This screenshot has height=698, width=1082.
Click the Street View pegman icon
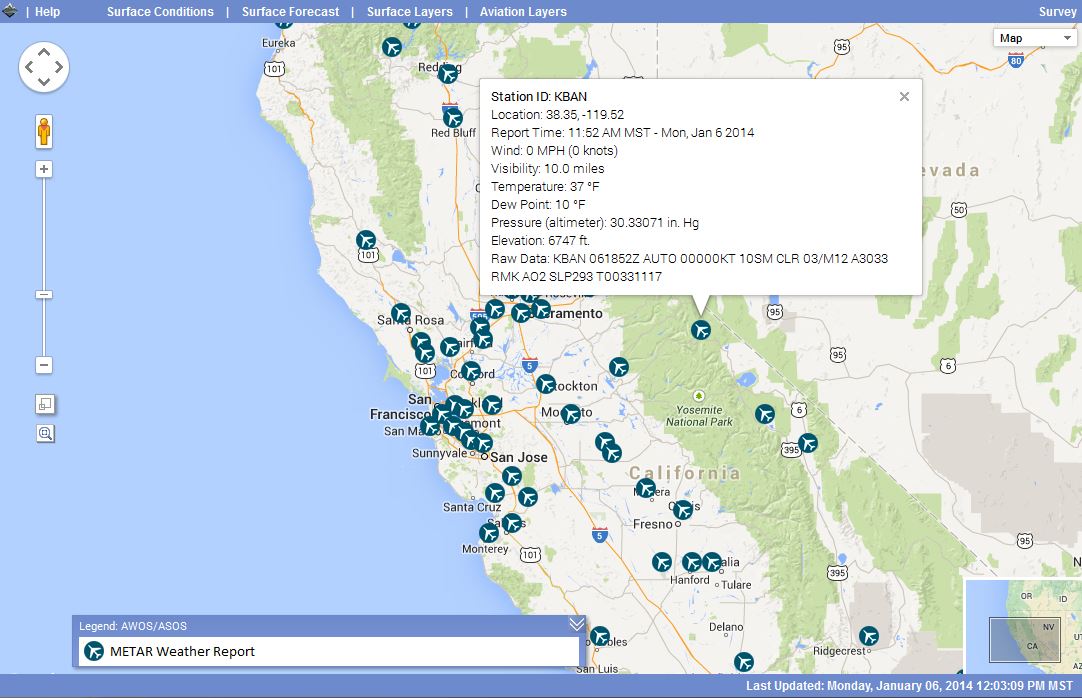[44, 131]
